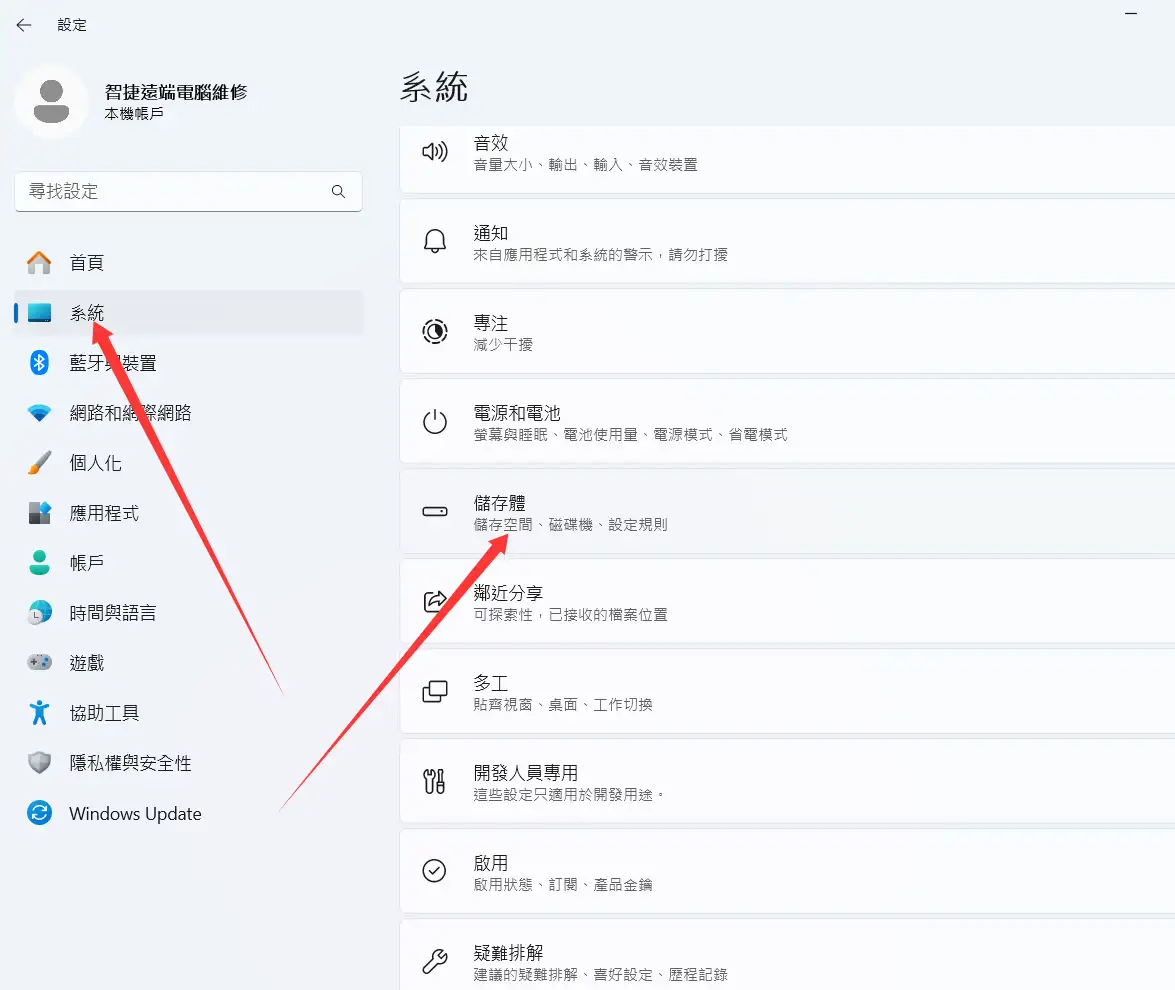This screenshot has height=990, width=1175.
Task: Click the 疑難排解 wrench icon
Action: pyautogui.click(x=435, y=961)
